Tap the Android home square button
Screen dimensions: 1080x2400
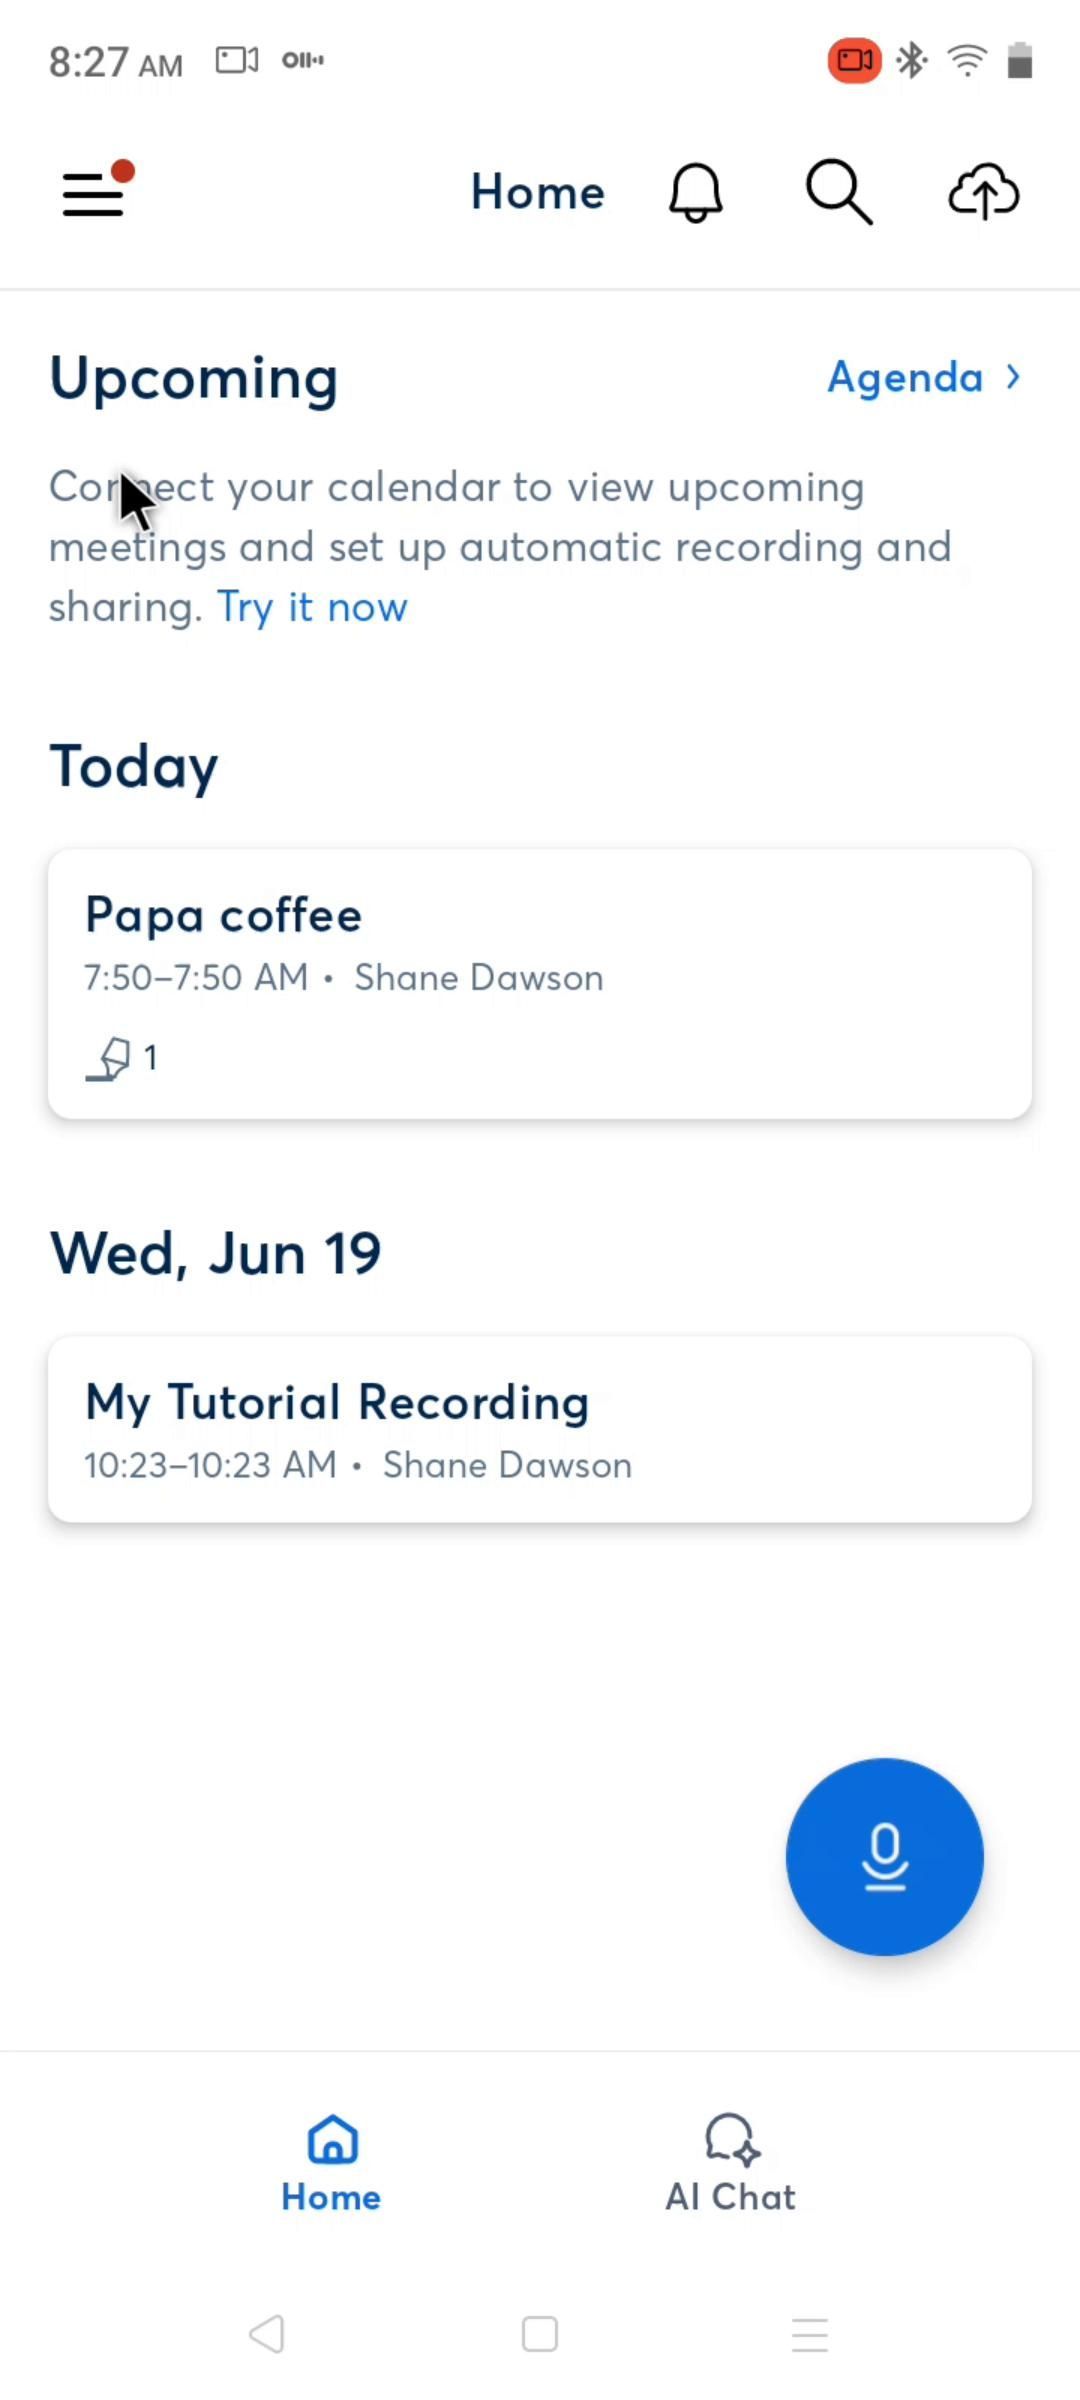click(540, 2334)
